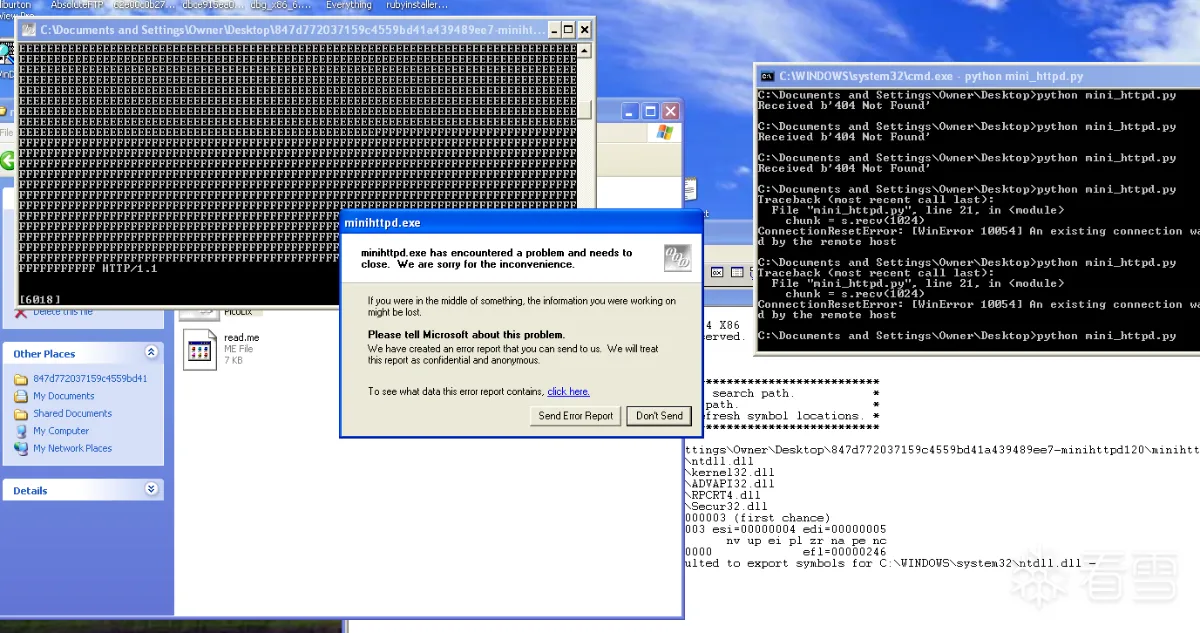Click the rubyinstaller desktop shortcut label
This screenshot has height=633, width=1200.
417,5
